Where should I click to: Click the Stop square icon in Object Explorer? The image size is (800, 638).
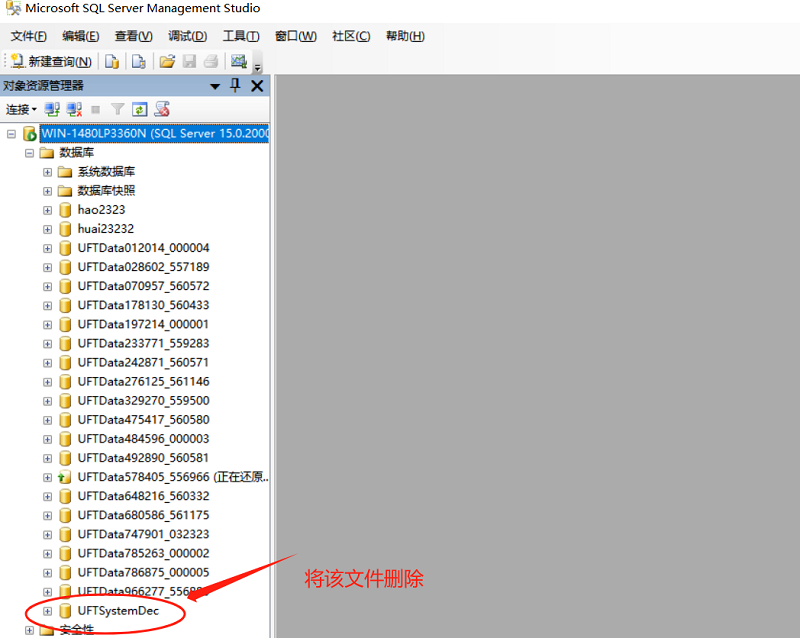pos(95,109)
